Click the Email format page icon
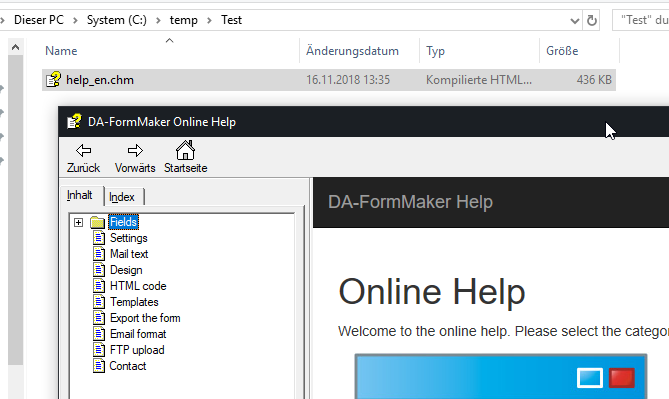The height and width of the screenshot is (399, 669). 99,334
